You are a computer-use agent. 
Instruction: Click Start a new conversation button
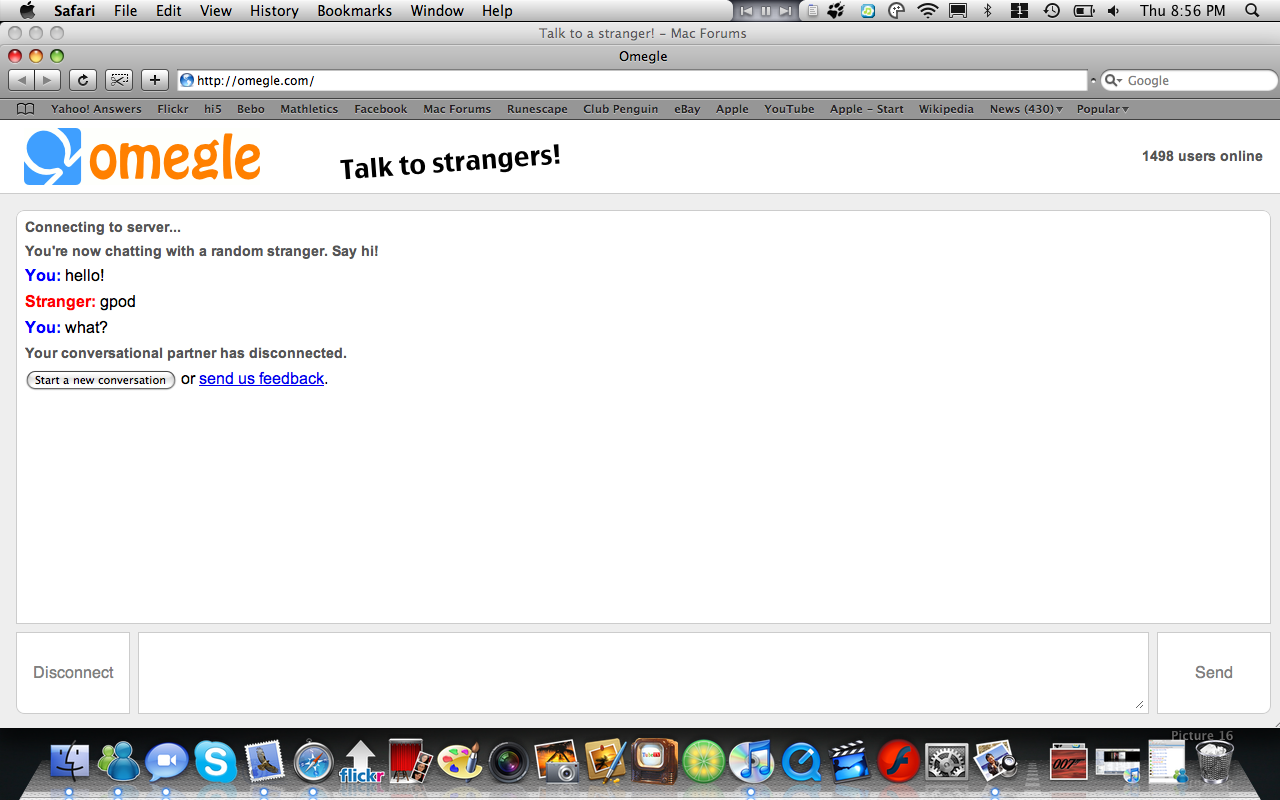tap(101, 380)
